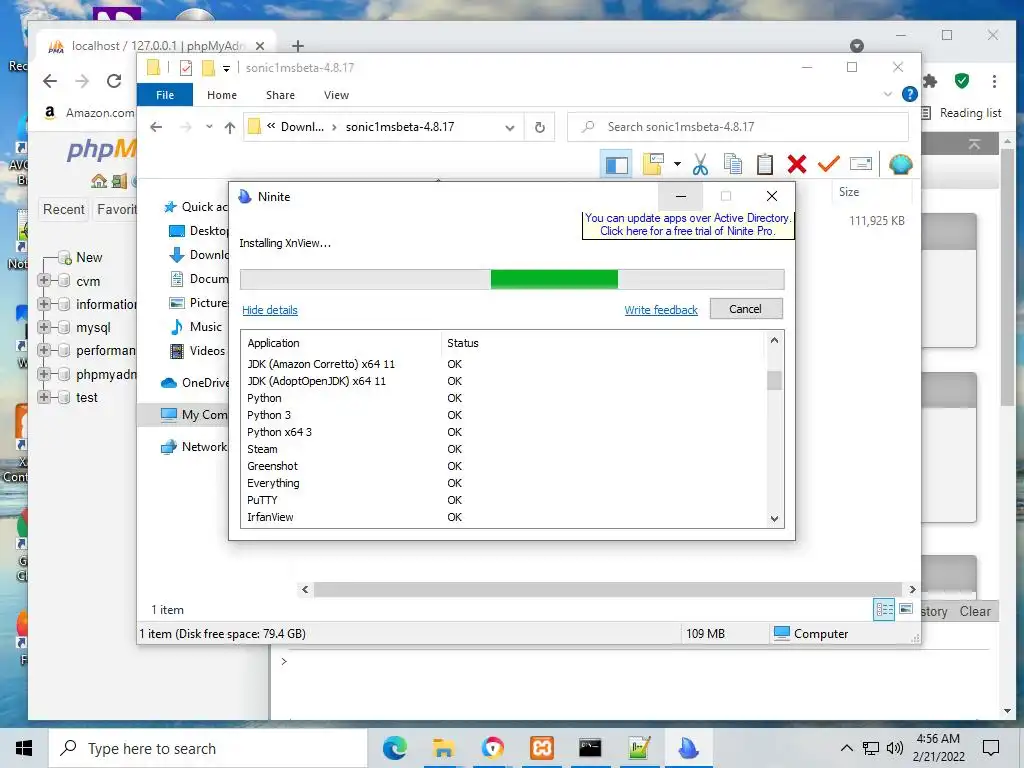Expand the phpmyadmin database node

(x=44, y=374)
